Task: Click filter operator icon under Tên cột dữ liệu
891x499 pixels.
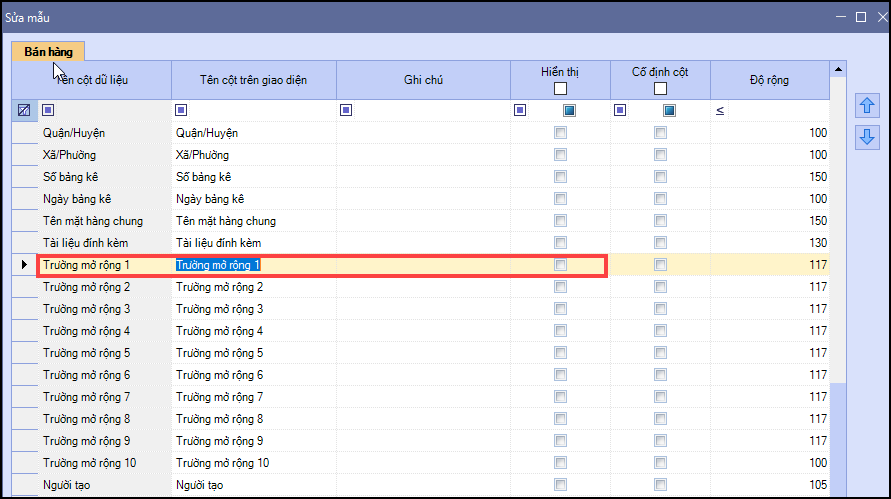Action: click(48, 110)
